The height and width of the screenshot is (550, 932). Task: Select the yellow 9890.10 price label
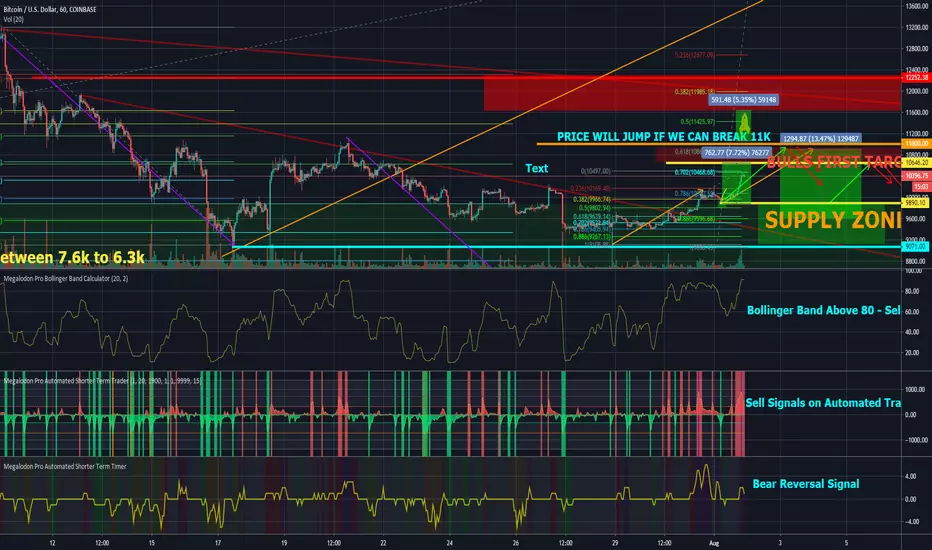[x=916, y=203]
